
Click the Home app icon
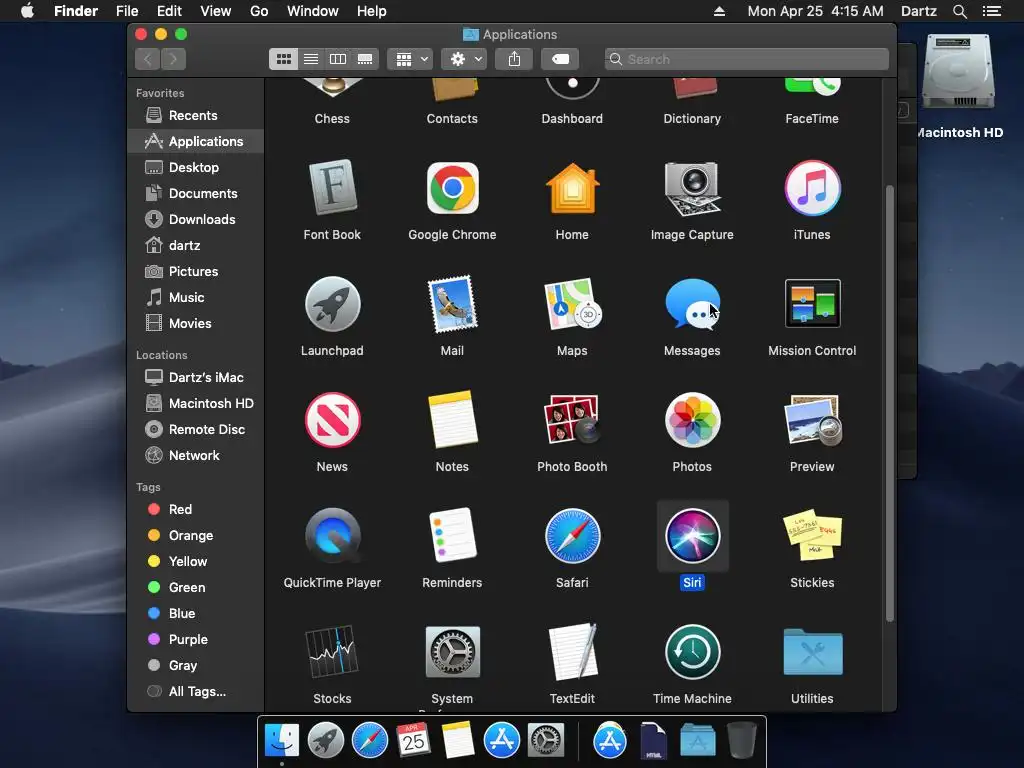point(572,189)
